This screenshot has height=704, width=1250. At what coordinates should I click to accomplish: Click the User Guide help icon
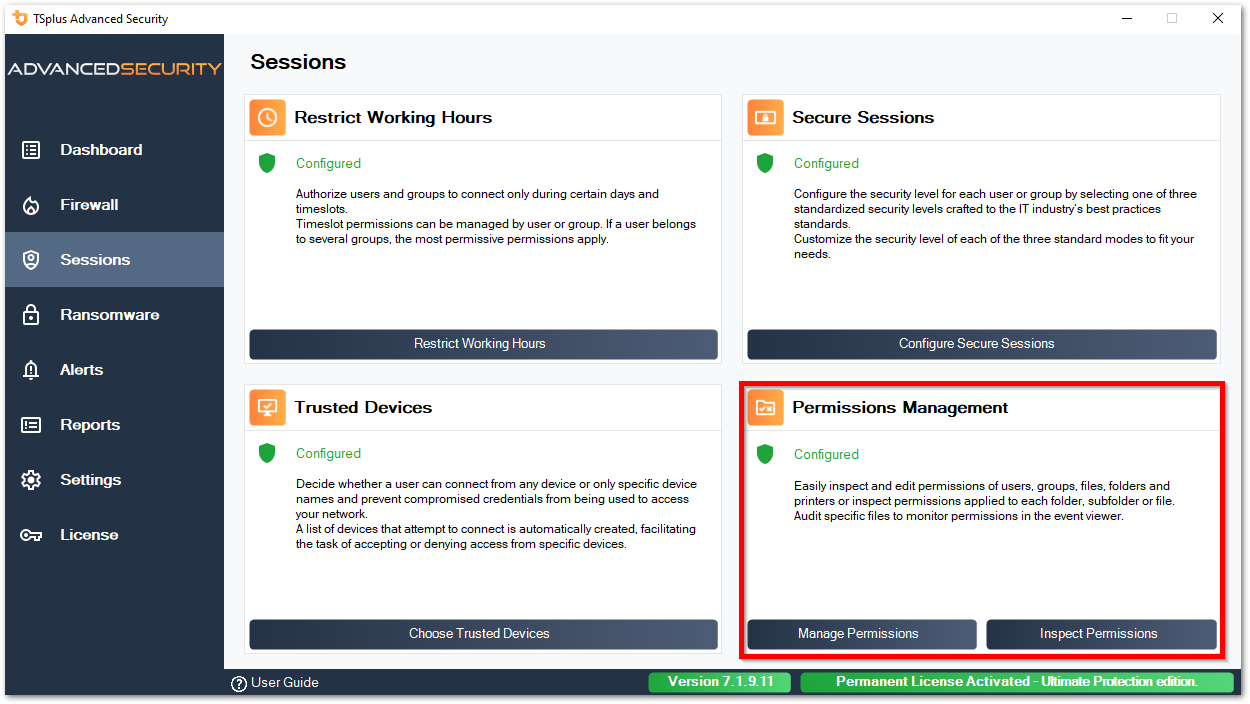[238, 682]
